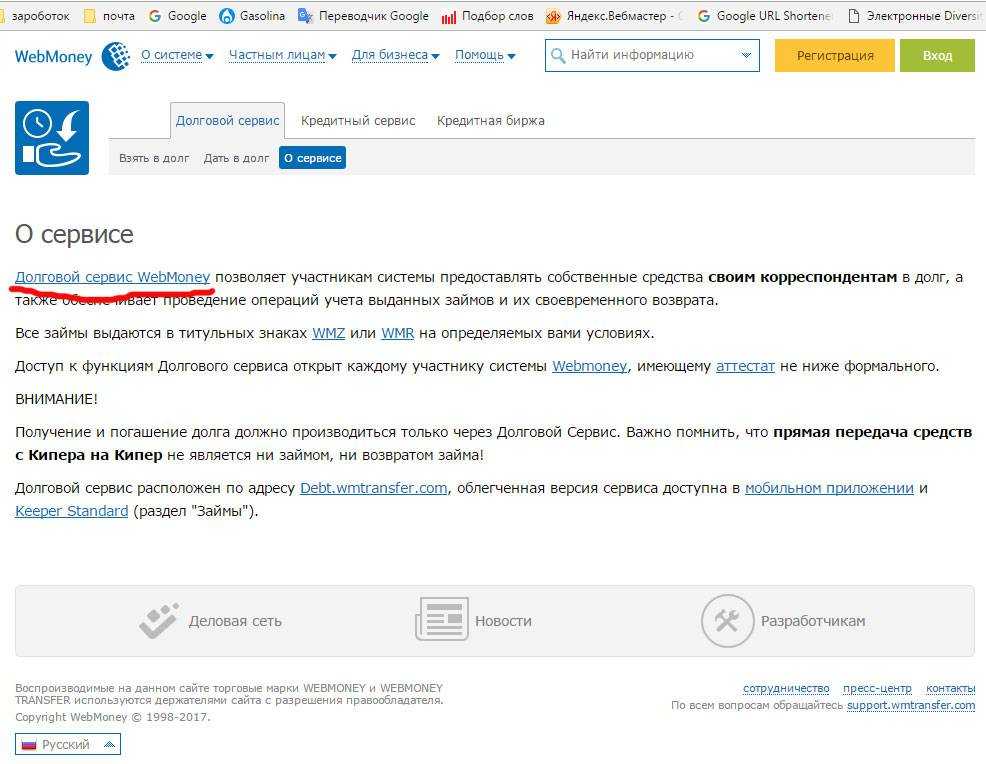Select the Взять в долг subtab

pos(154,158)
